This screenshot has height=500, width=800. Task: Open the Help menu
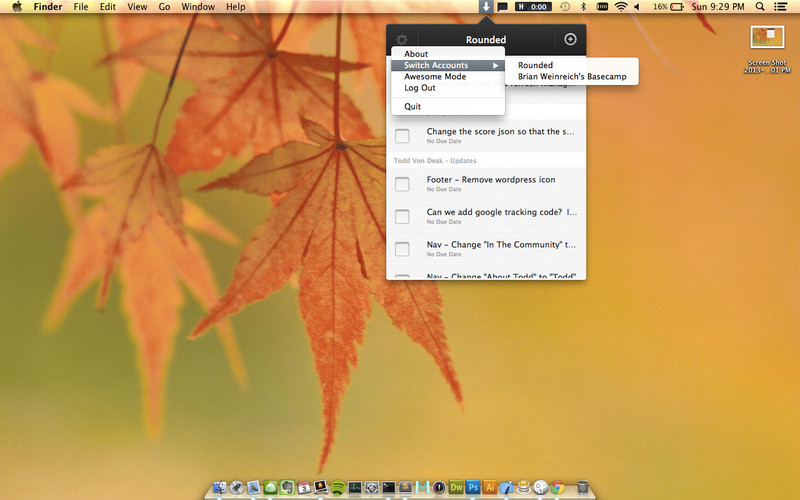tap(236, 7)
